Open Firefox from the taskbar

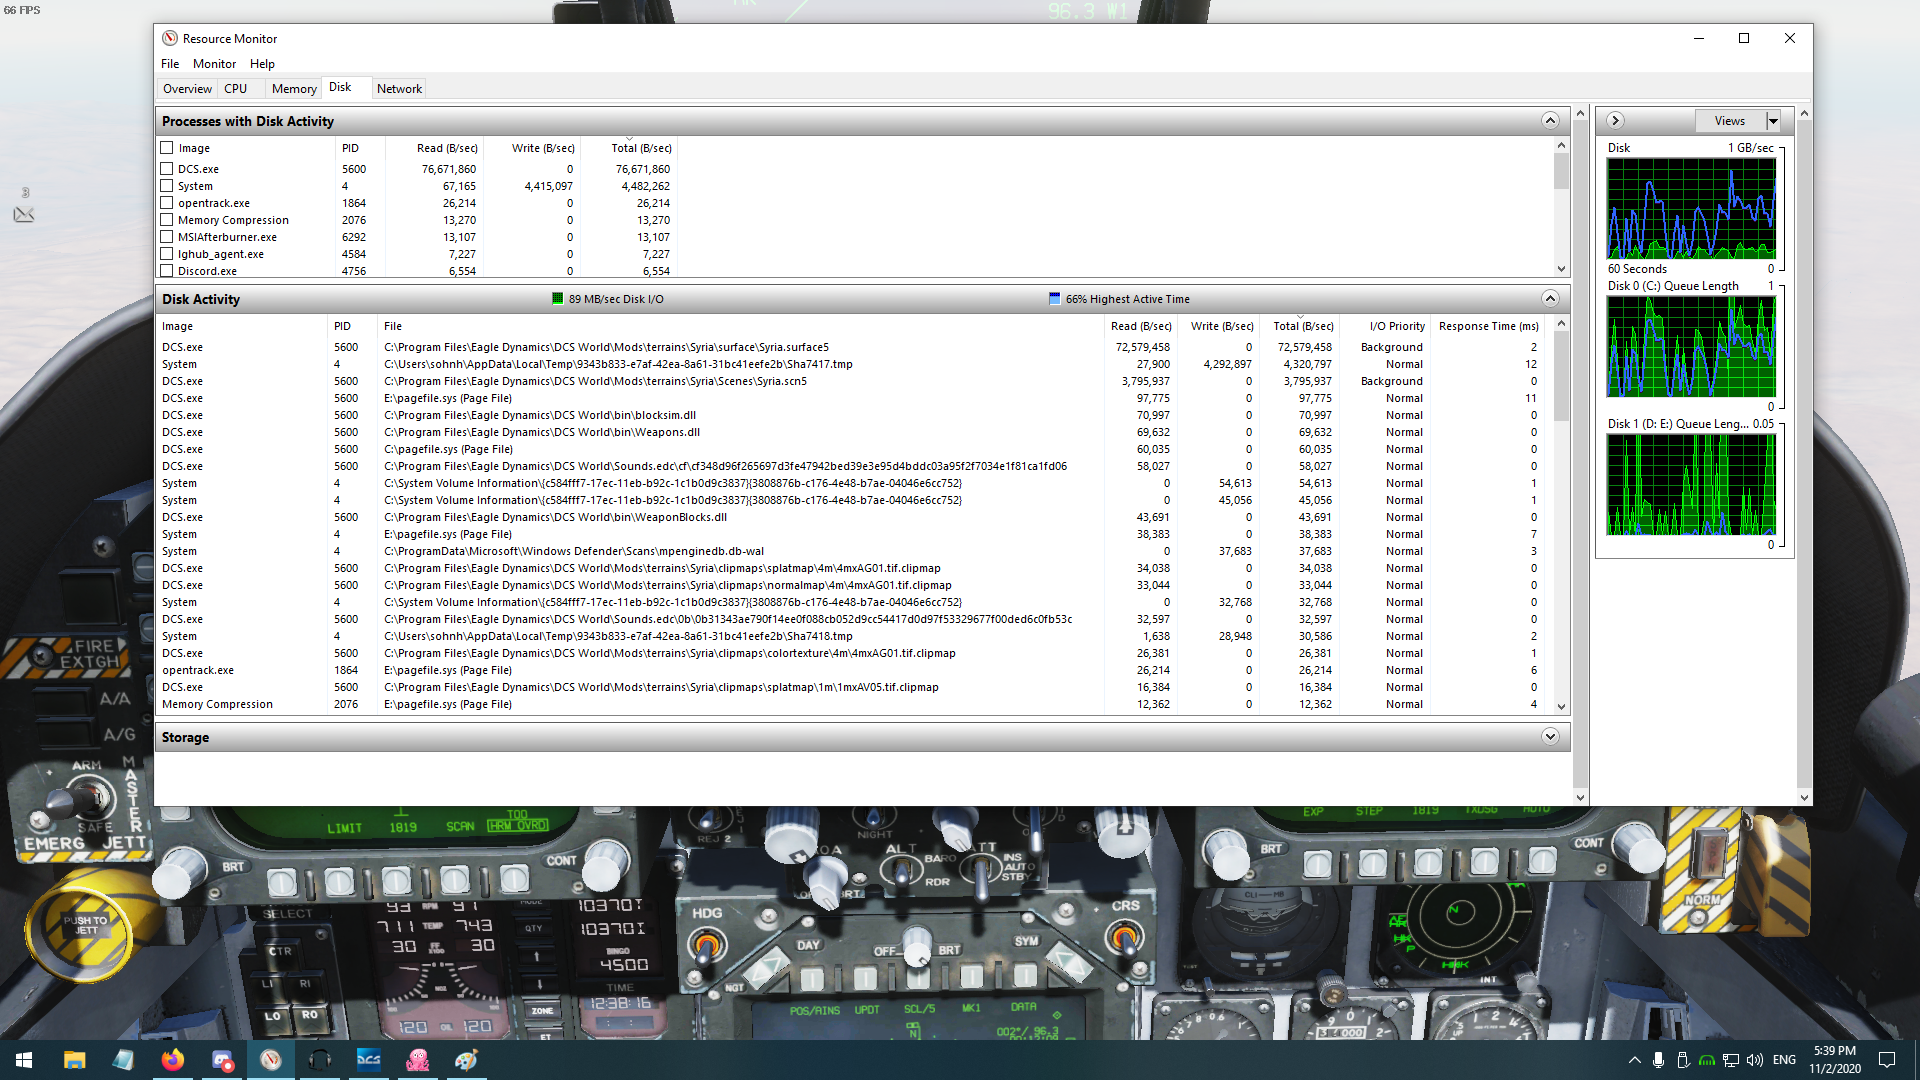[173, 1060]
